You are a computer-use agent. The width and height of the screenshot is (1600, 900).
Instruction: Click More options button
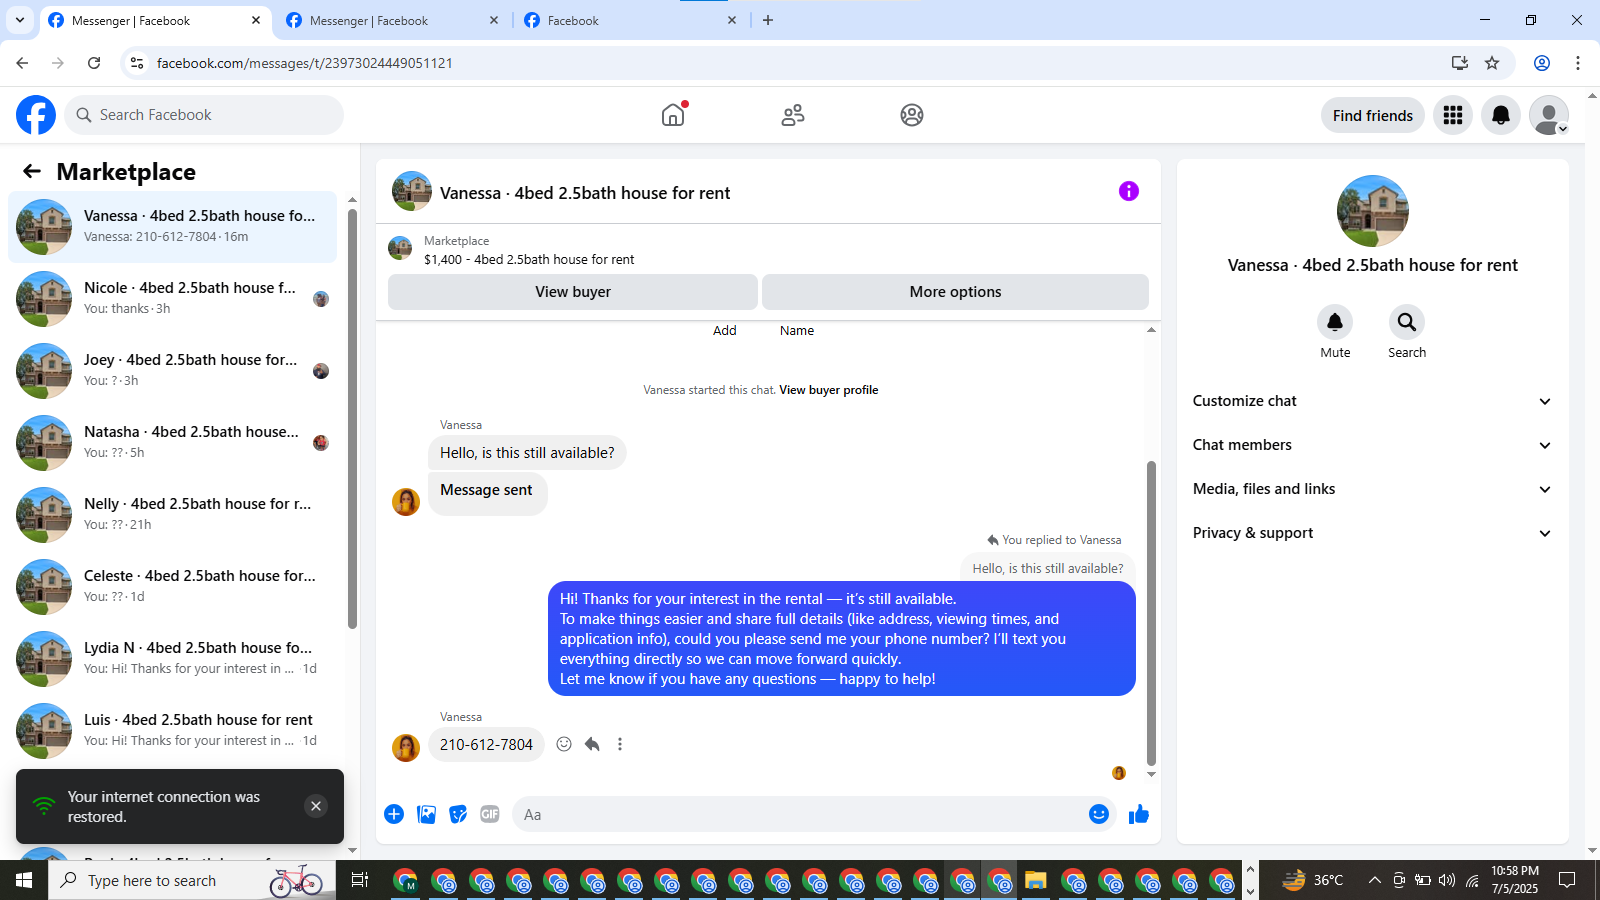955,292
